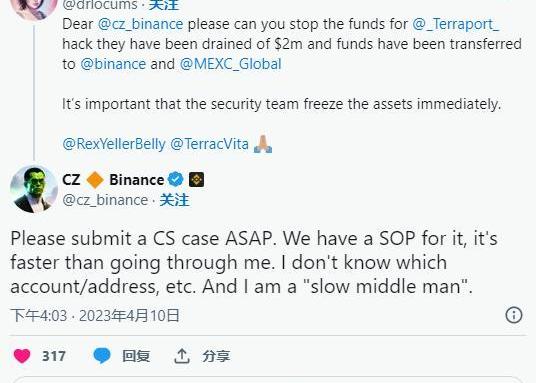Image resolution: width=536 pixels, height=383 pixels.
Task: Click the tweet timestamp 下午4:03 · 2023年4月10日
Action: pyautogui.click(x=95, y=315)
